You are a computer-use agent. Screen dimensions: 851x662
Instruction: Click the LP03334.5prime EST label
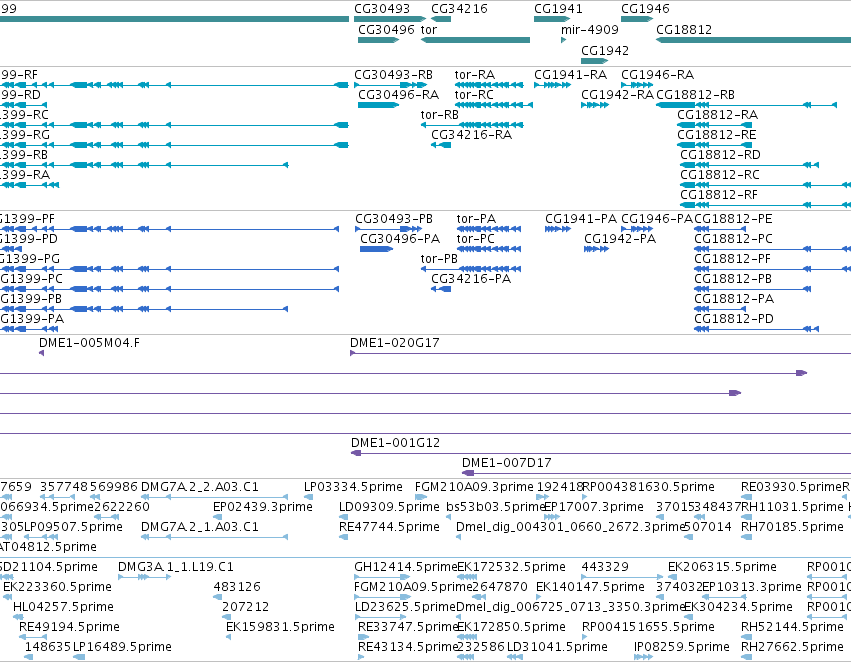353,487
